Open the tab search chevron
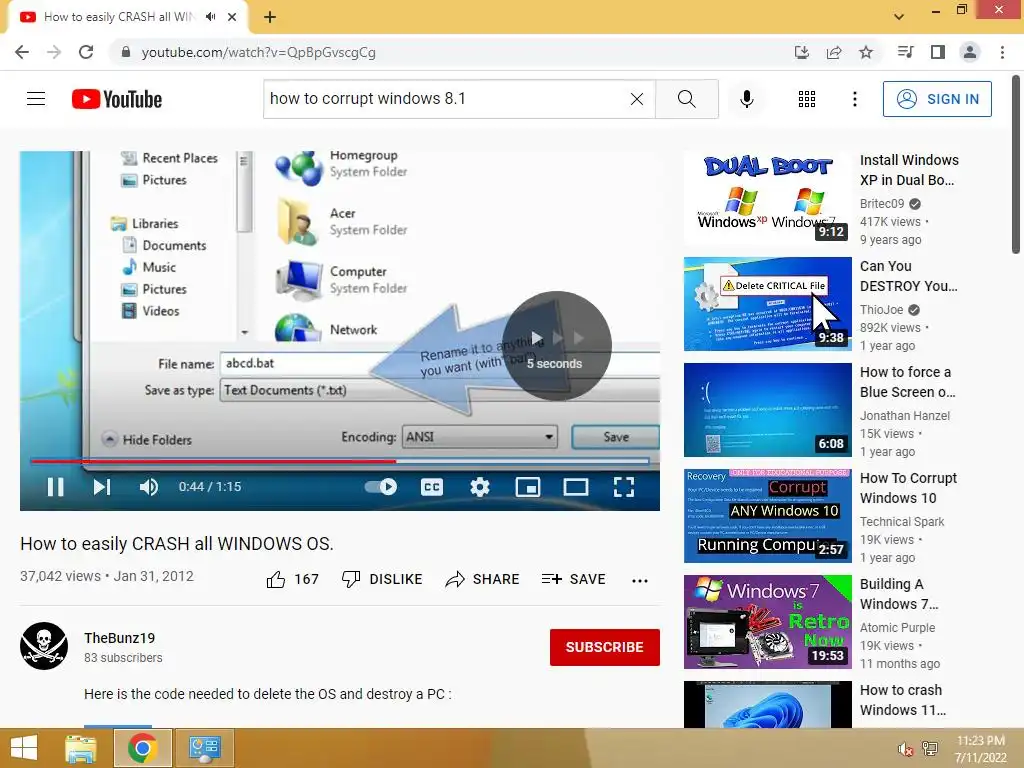The height and width of the screenshot is (768, 1024). coord(899,17)
